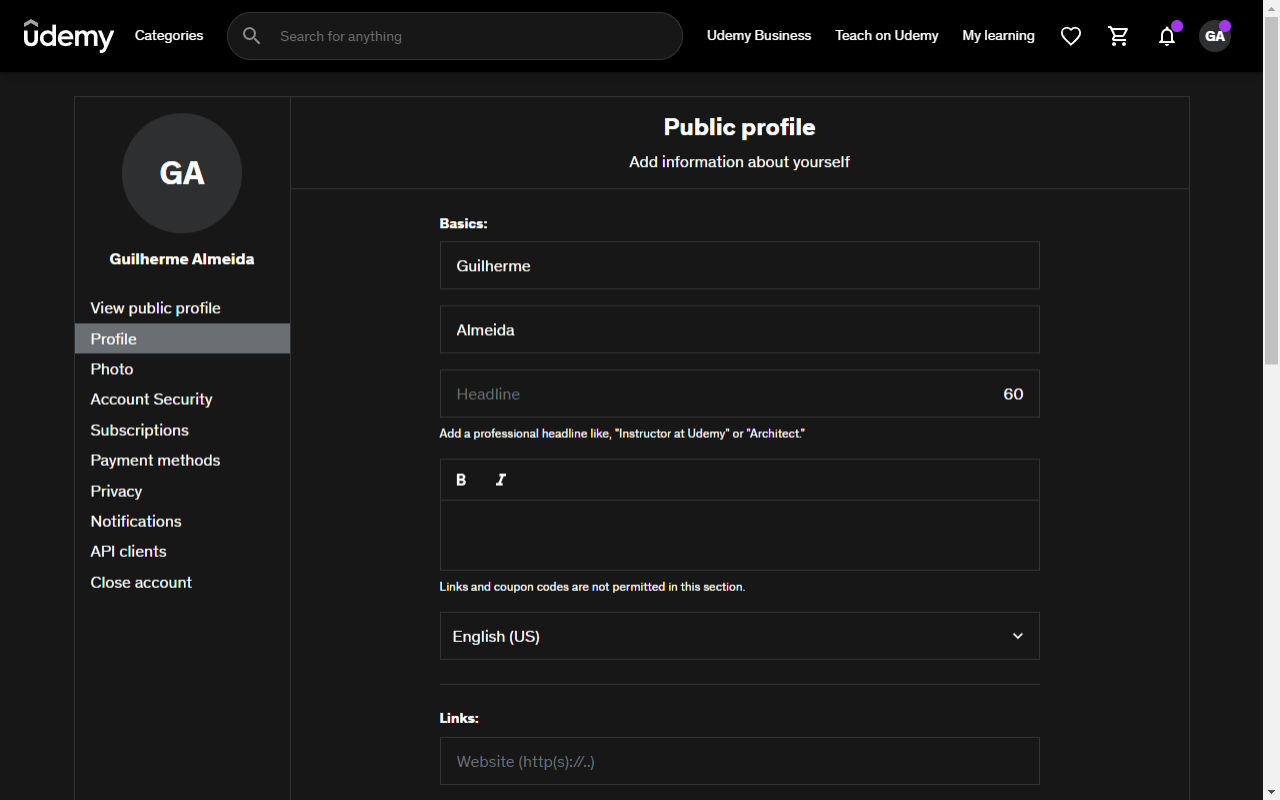The image size is (1280, 800).
Task: Apply italic formatting in the description editor
Action: tap(500, 479)
